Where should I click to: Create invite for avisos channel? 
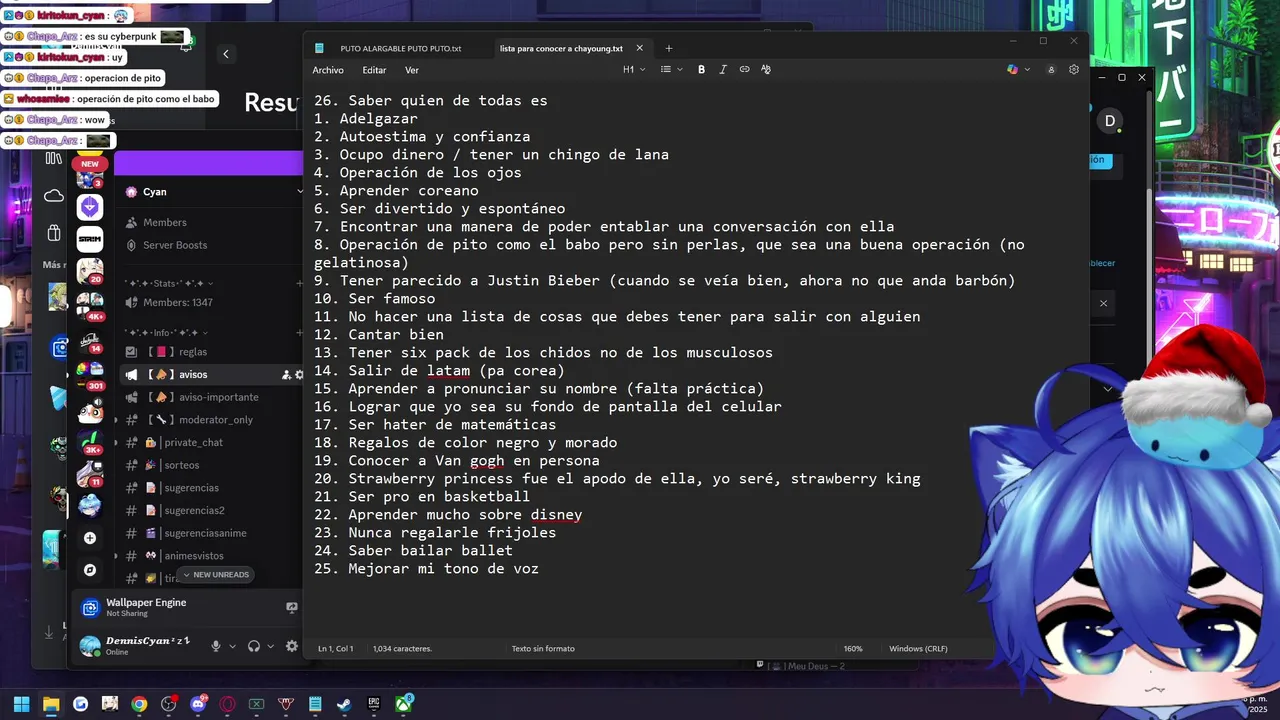coord(286,375)
